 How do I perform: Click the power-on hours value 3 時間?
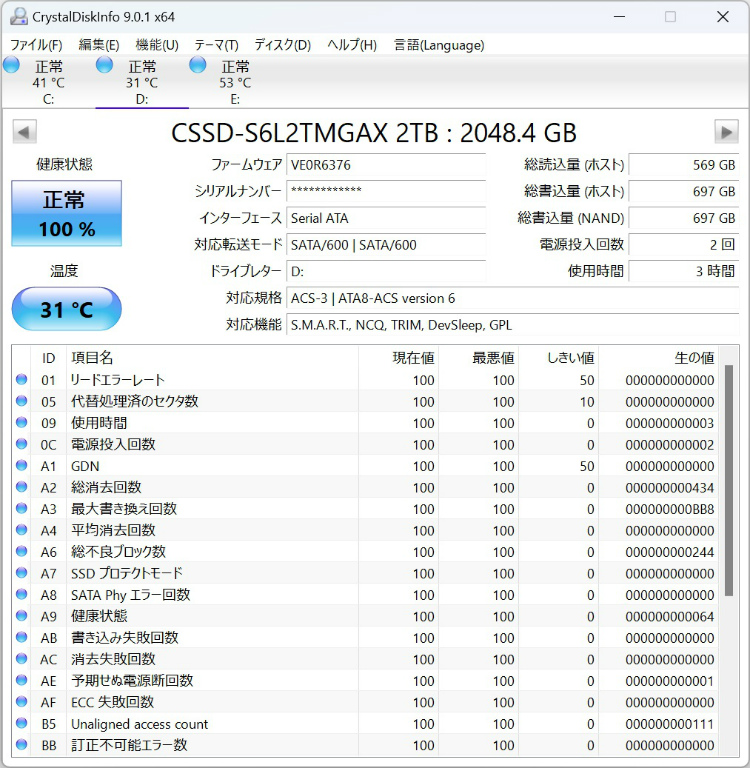(683, 271)
